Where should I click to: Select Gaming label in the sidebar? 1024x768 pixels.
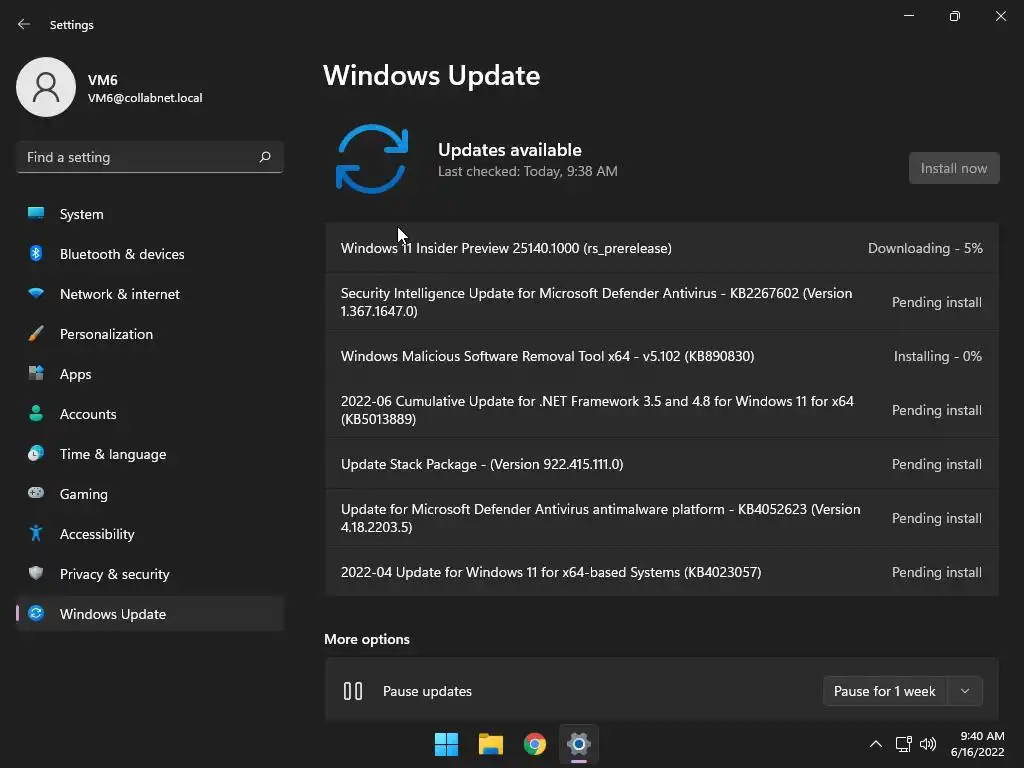[x=84, y=494]
